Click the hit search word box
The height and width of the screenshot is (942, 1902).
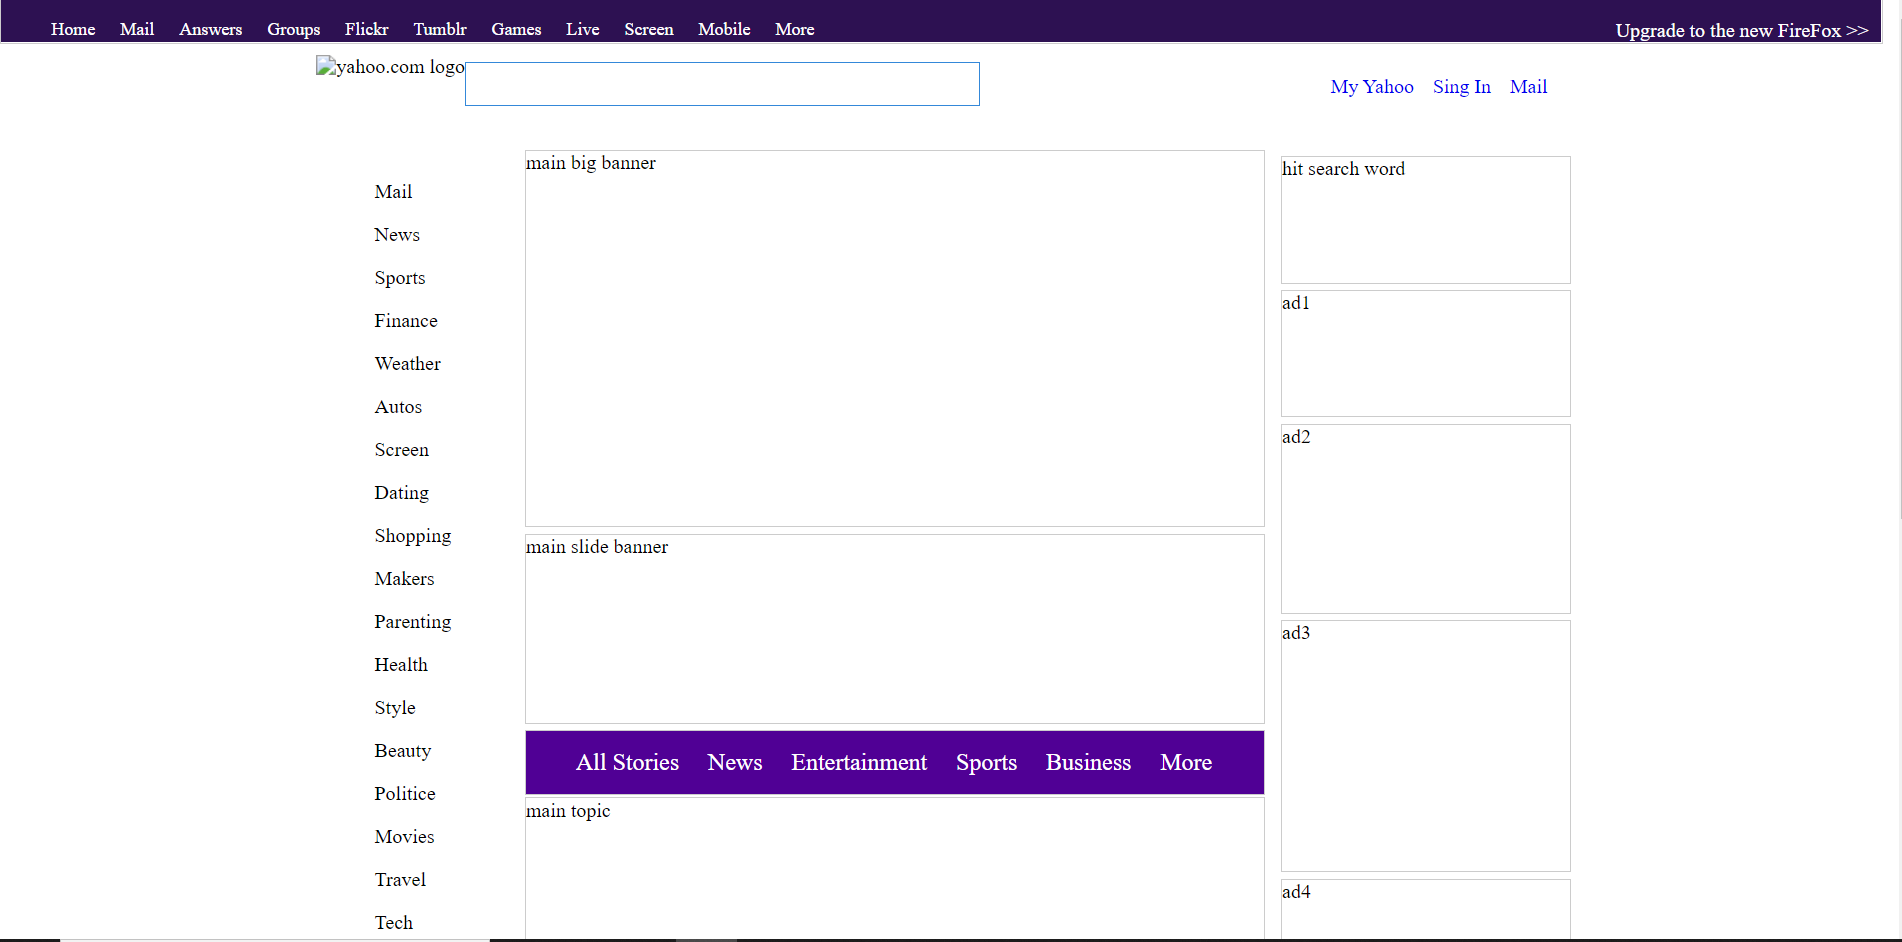click(1426, 220)
